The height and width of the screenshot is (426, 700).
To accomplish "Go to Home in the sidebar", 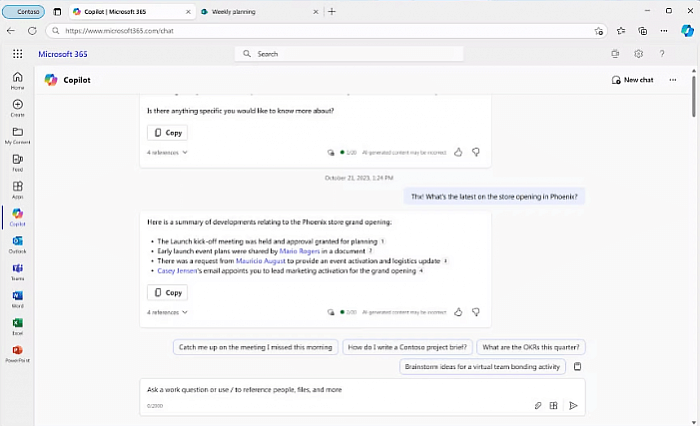I will click(x=17, y=81).
